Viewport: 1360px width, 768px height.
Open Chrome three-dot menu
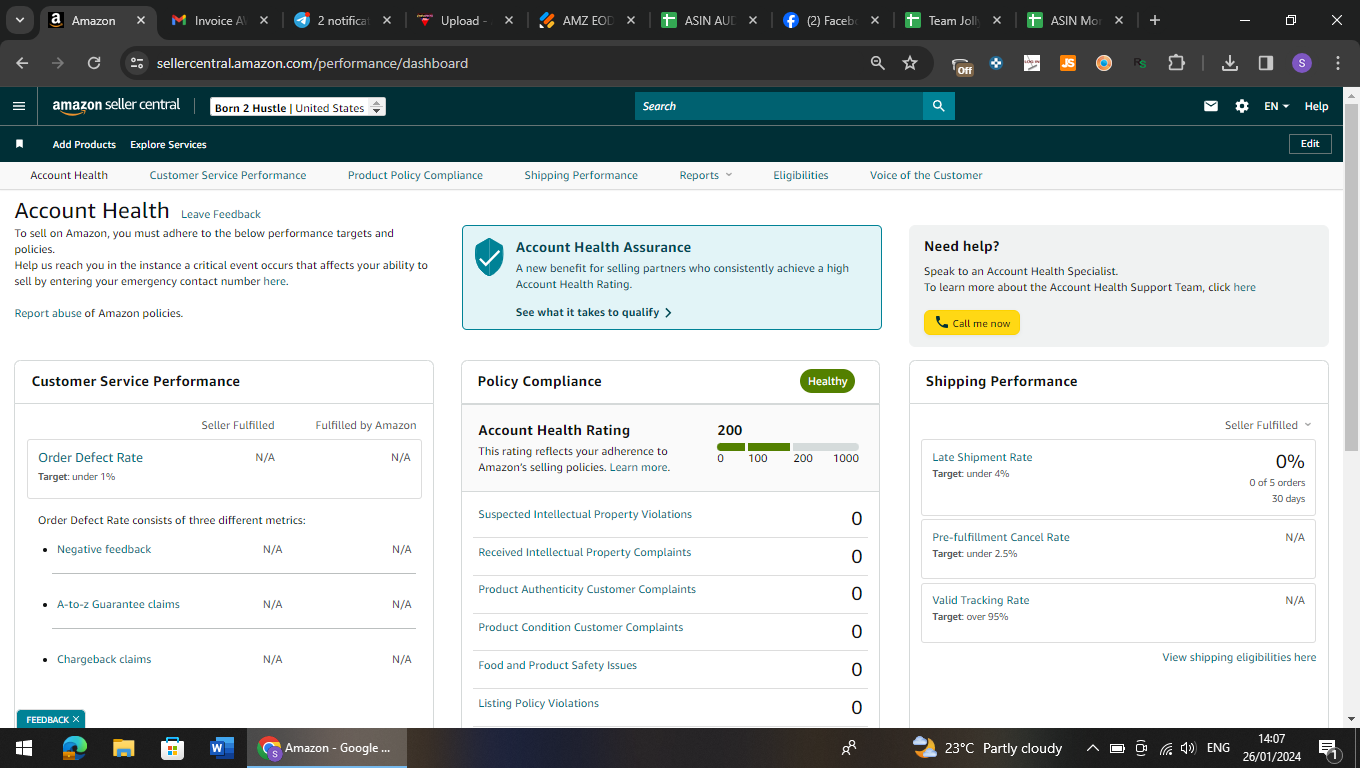coord(1338,63)
